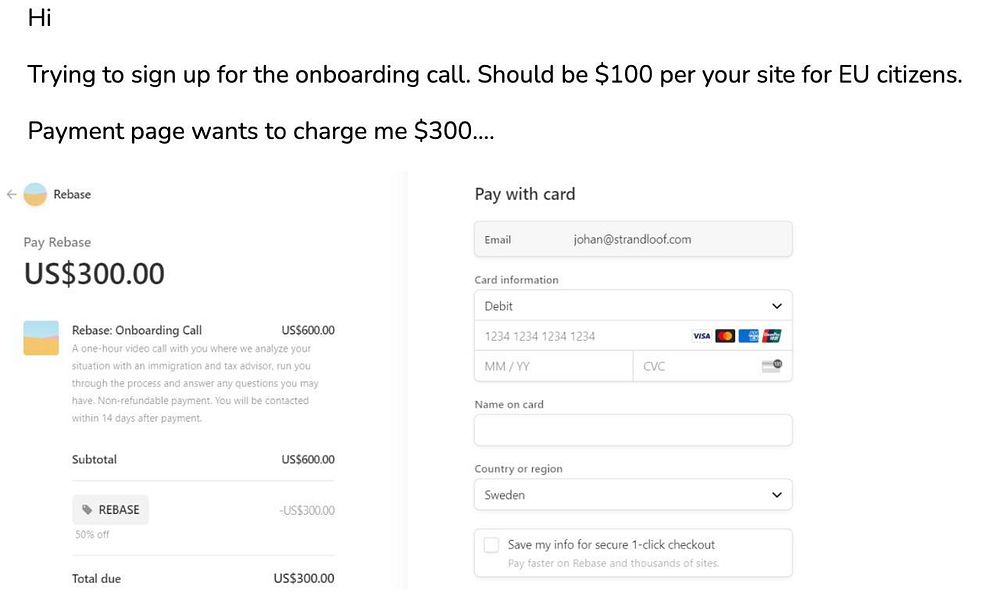
Task: Focus the card number field
Action: pos(580,336)
